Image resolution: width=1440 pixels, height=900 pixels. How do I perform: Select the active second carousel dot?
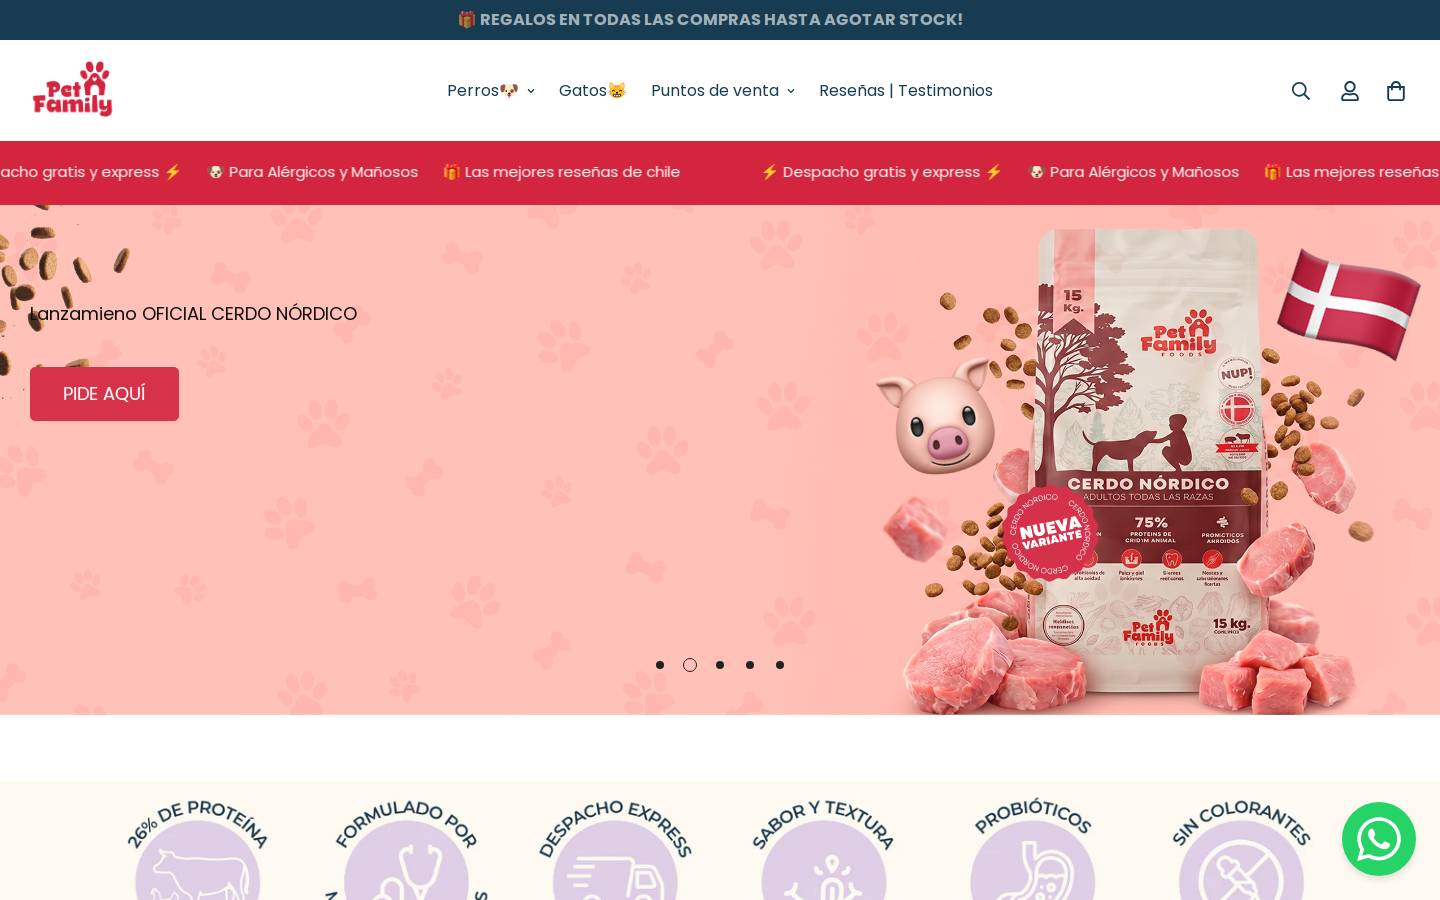pyautogui.click(x=690, y=665)
